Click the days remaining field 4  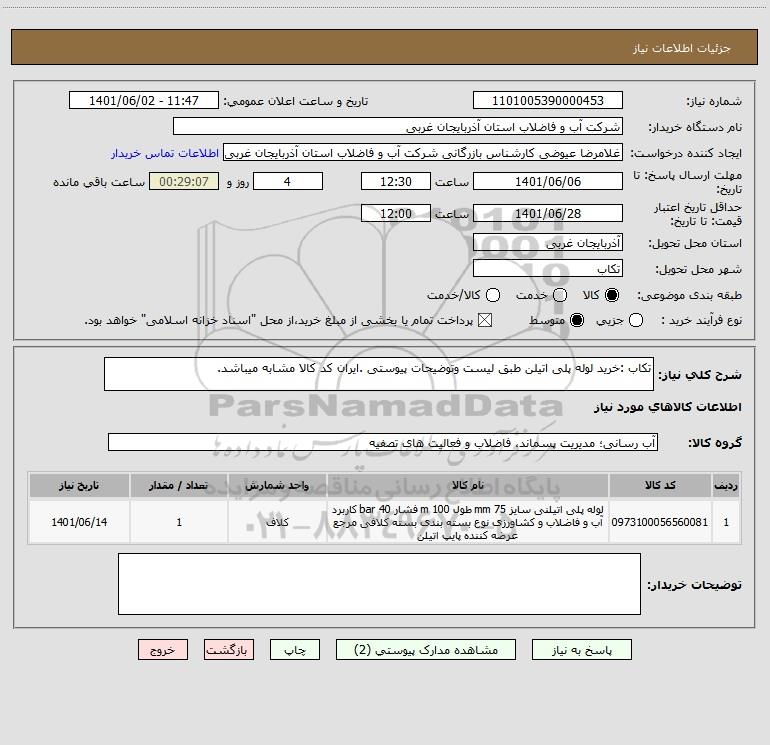[x=288, y=181]
